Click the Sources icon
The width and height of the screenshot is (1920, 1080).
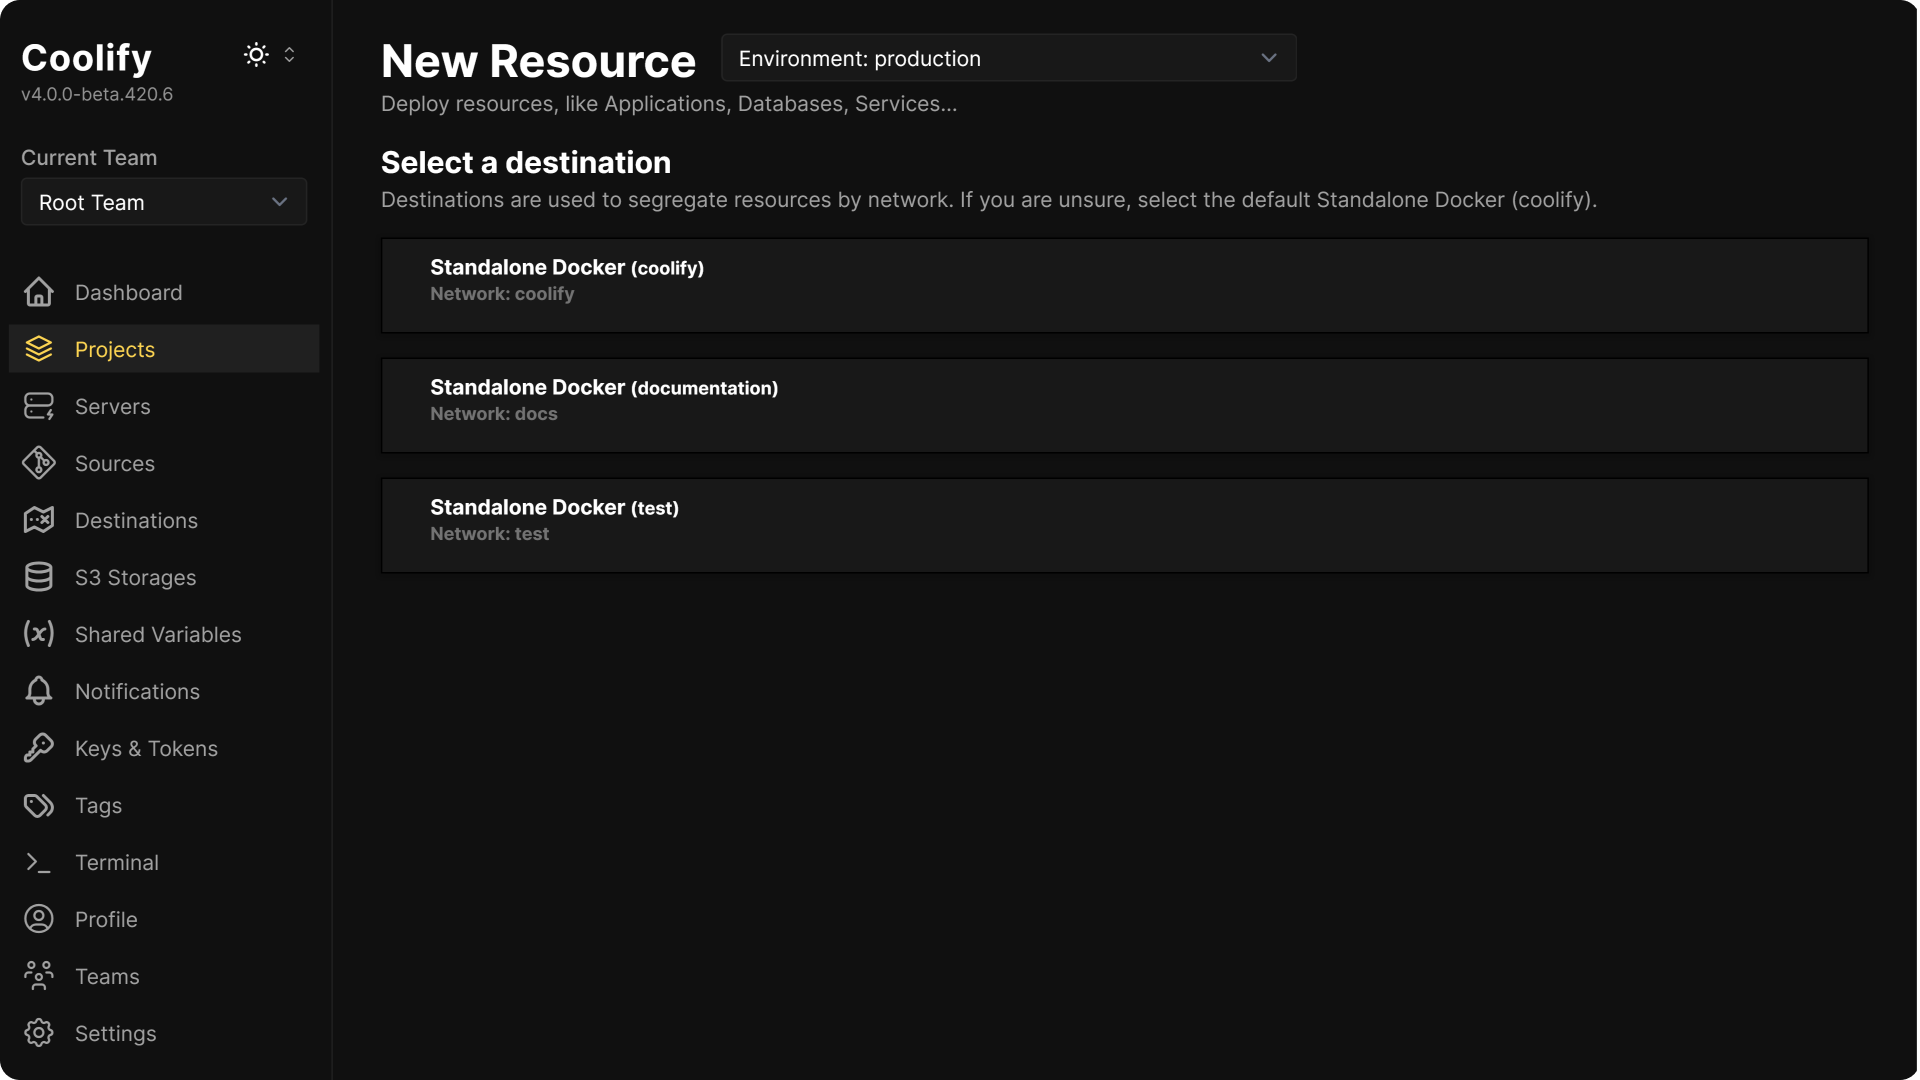point(38,463)
